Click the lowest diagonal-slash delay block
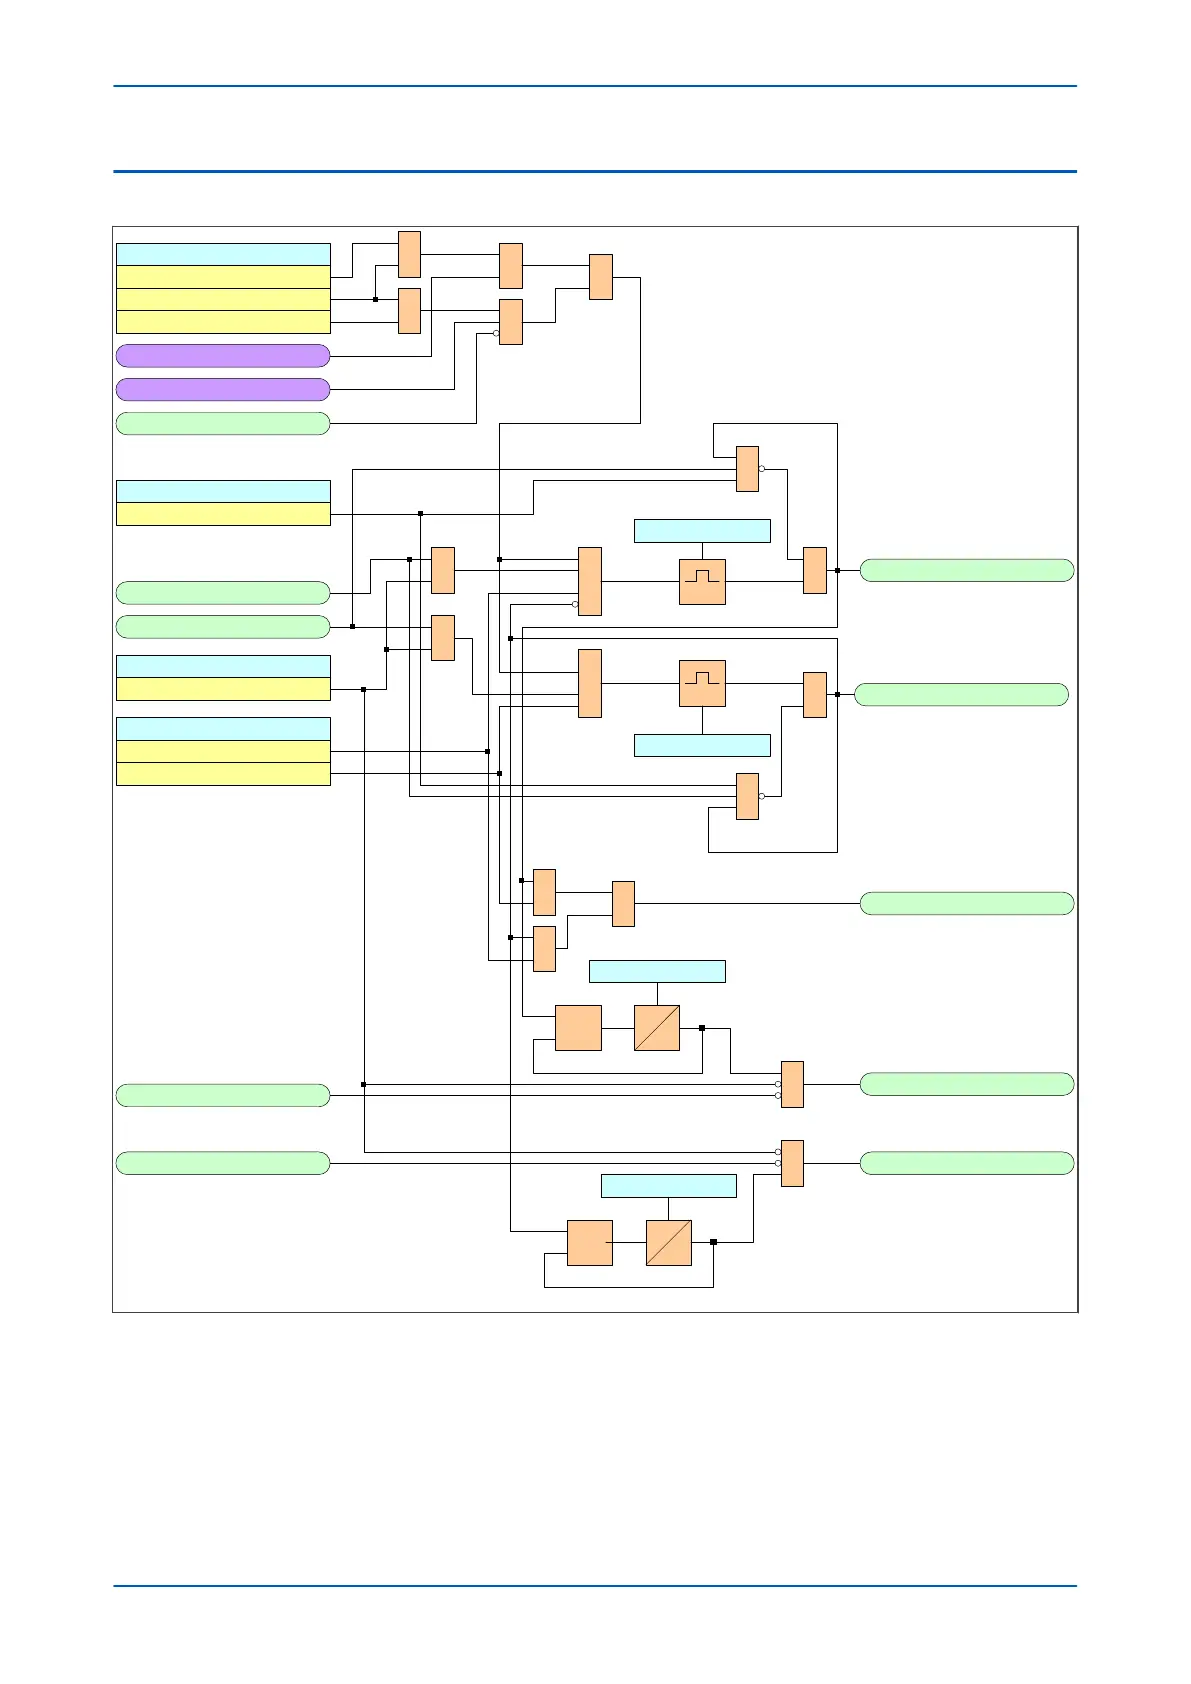1191x1684 pixels. coord(669,1243)
